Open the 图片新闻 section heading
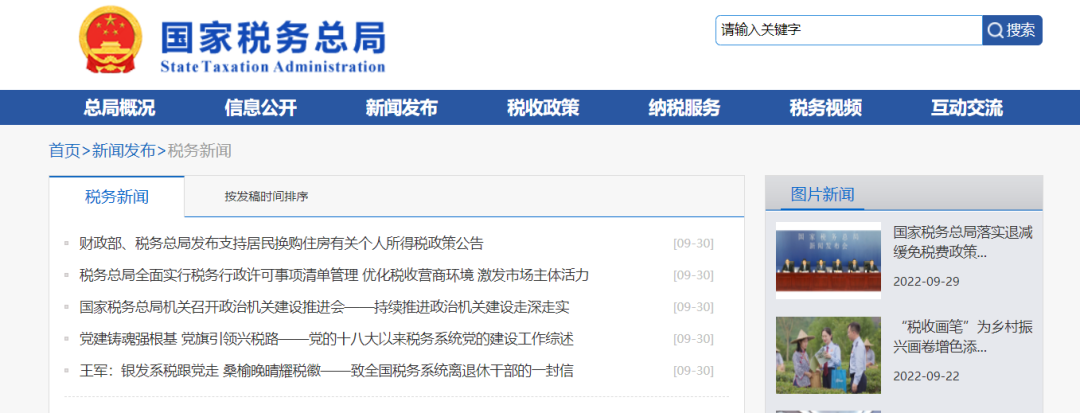This screenshot has height=413, width=1080. [x=822, y=194]
